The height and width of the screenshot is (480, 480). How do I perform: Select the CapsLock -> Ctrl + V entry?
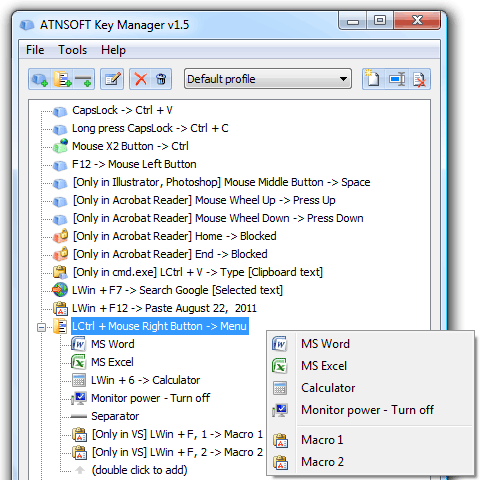coord(122,110)
